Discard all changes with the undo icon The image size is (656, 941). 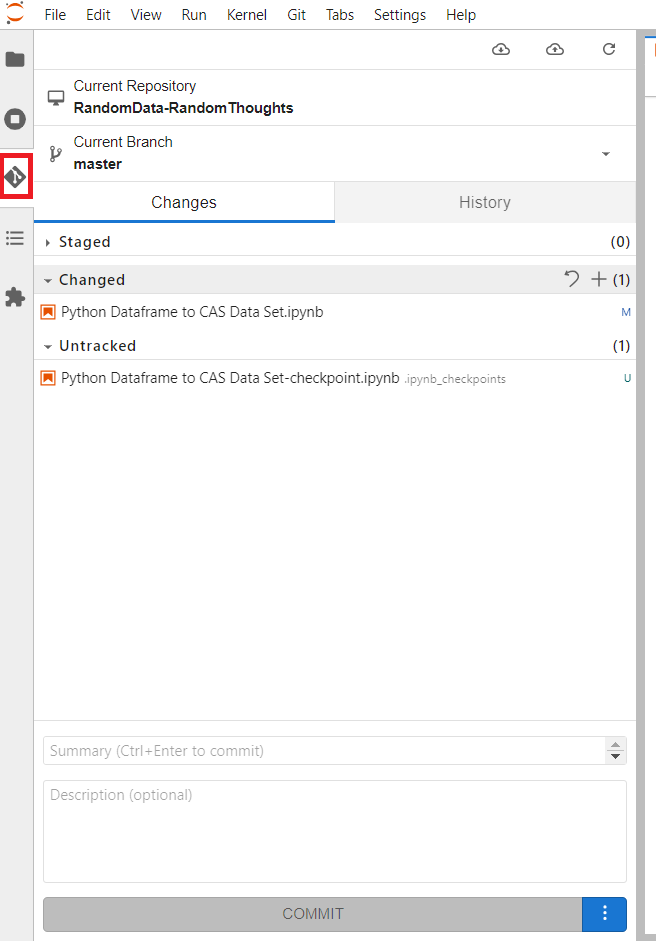572,280
